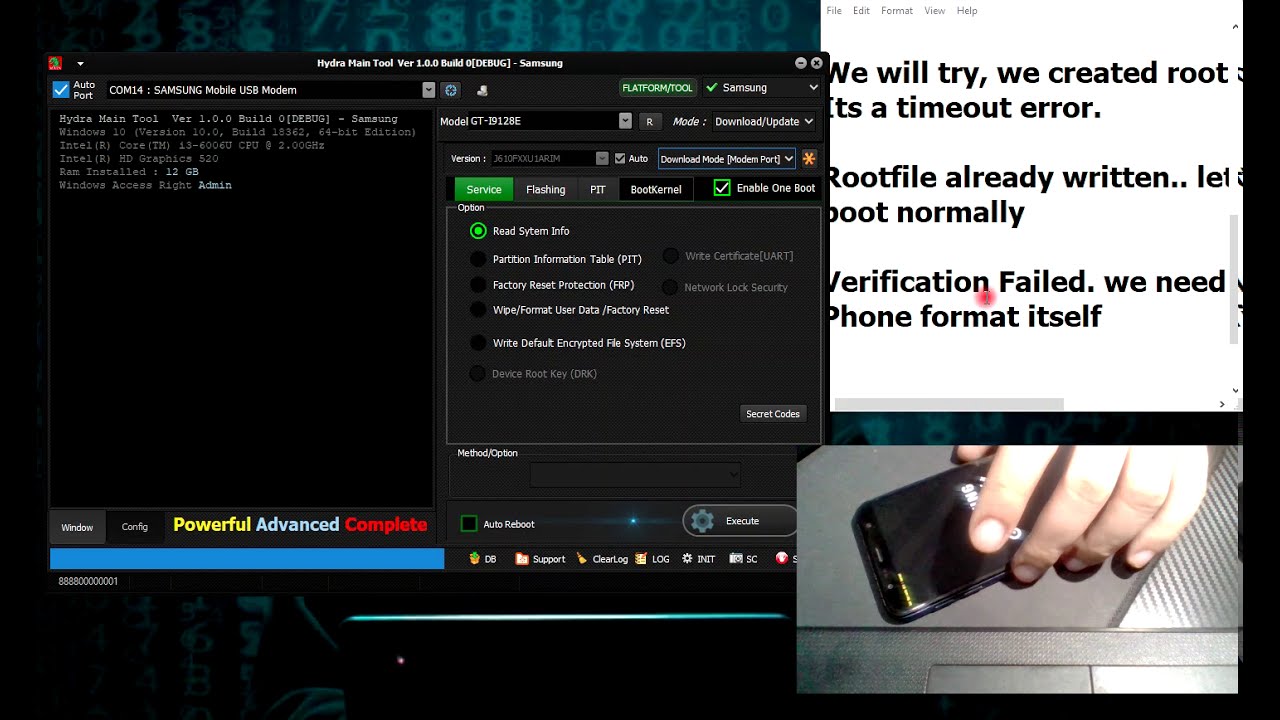Viewport: 1280px width, 720px height.
Task: Open the PIT tab
Action: point(598,189)
